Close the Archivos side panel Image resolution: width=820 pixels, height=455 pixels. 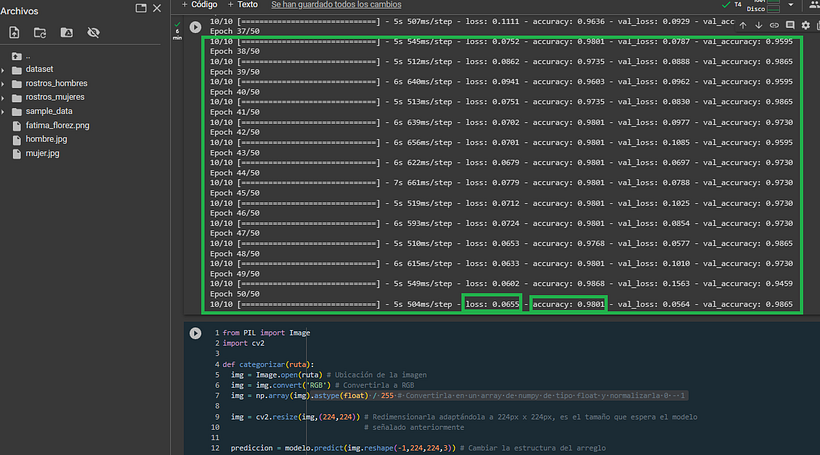tap(157, 8)
